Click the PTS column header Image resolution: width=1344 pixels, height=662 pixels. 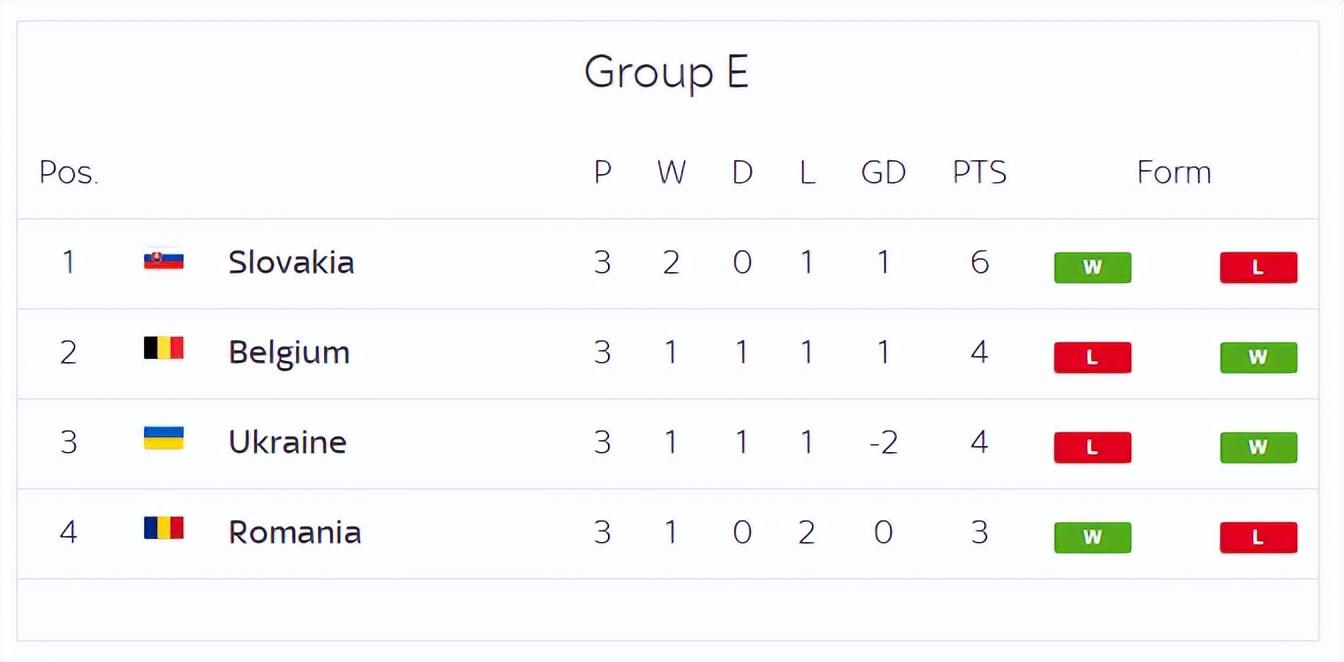coord(979,172)
